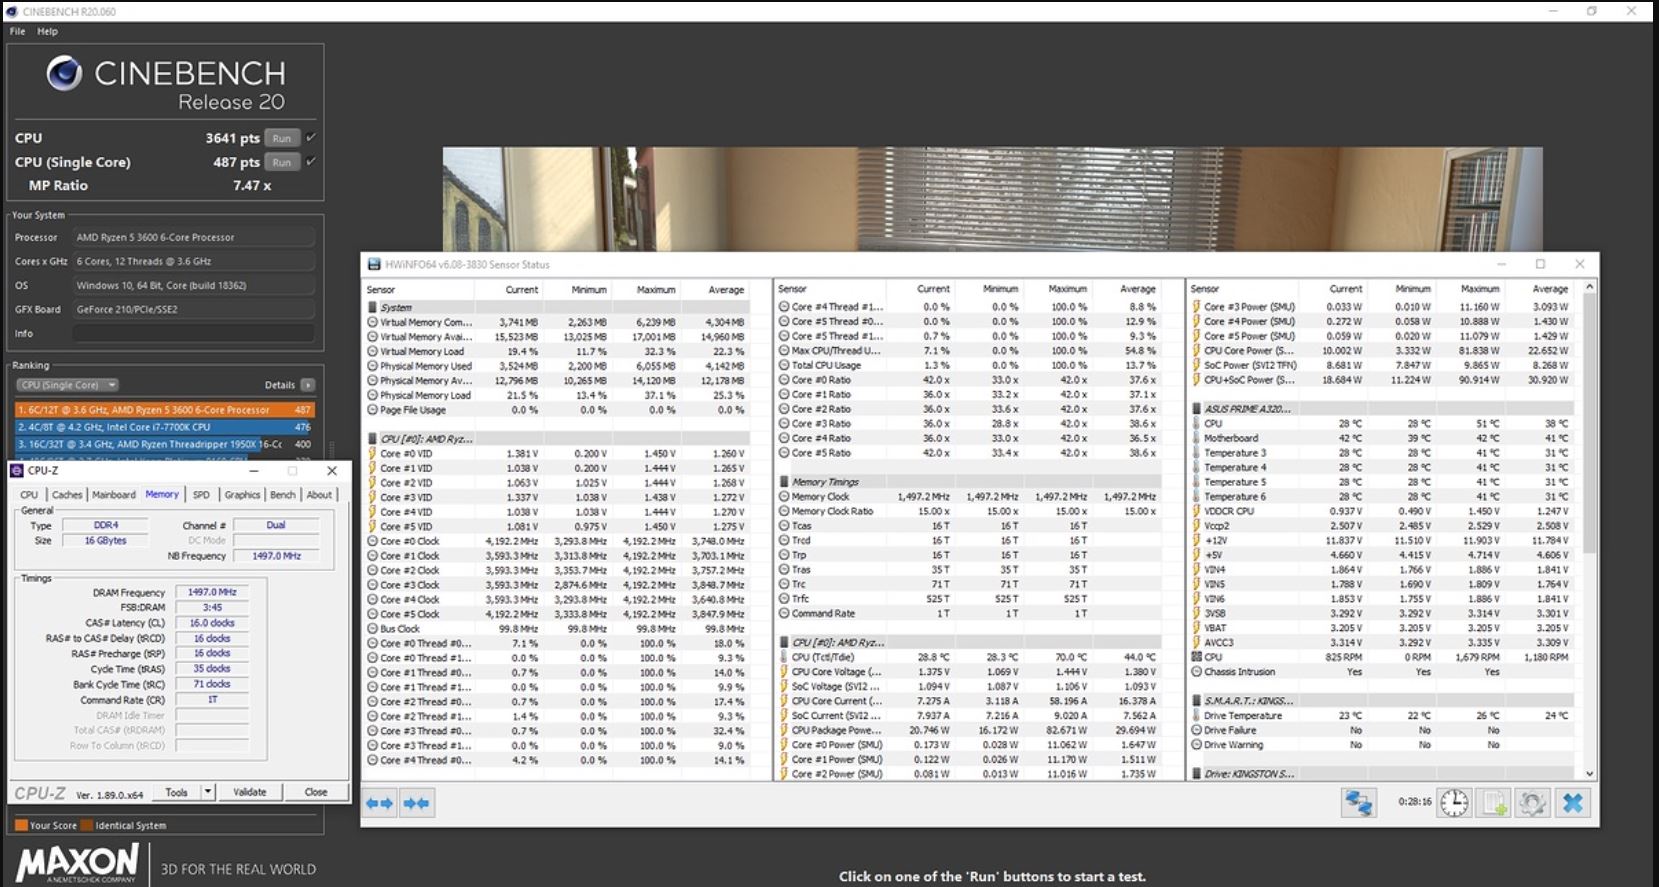Collapse the ASUS PRIME A320 group header
Screen dimensions: 1659x887
click(1245, 409)
